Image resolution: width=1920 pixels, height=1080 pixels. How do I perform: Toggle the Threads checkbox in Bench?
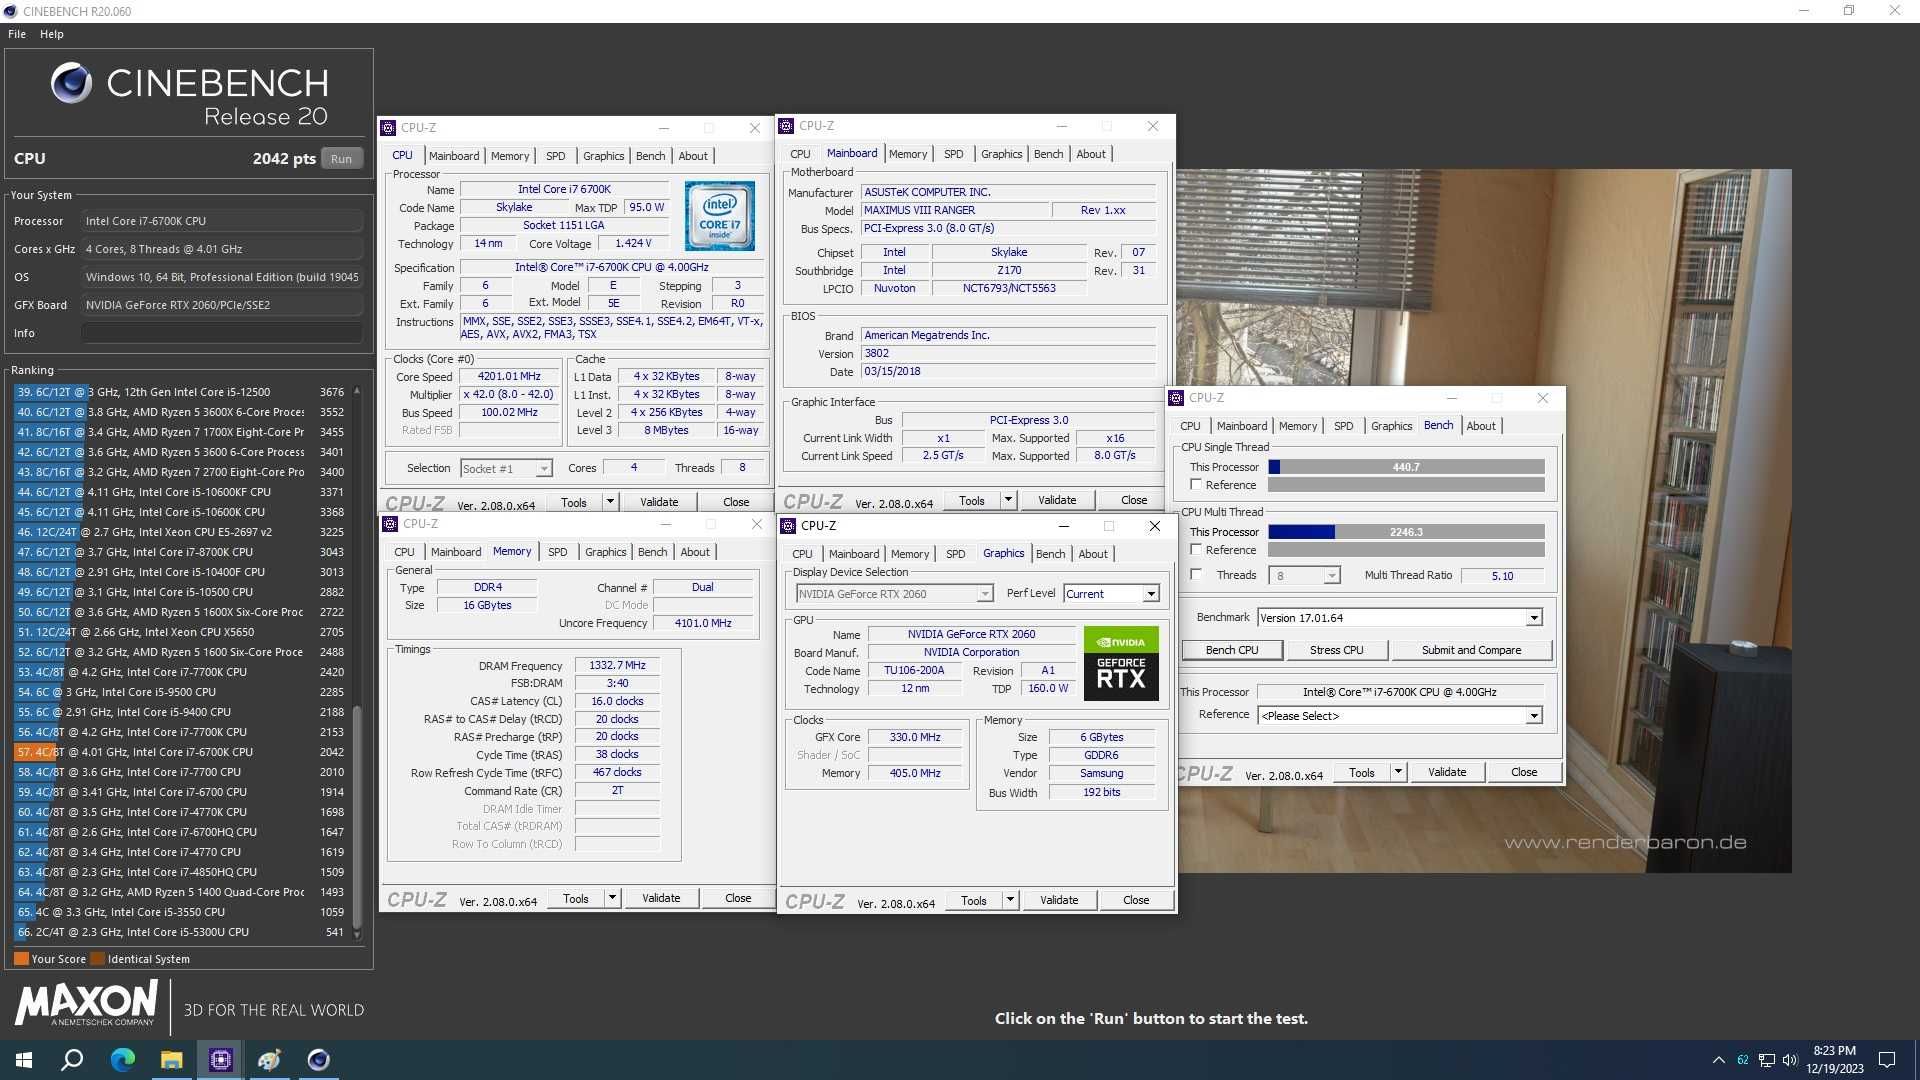(x=1196, y=575)
